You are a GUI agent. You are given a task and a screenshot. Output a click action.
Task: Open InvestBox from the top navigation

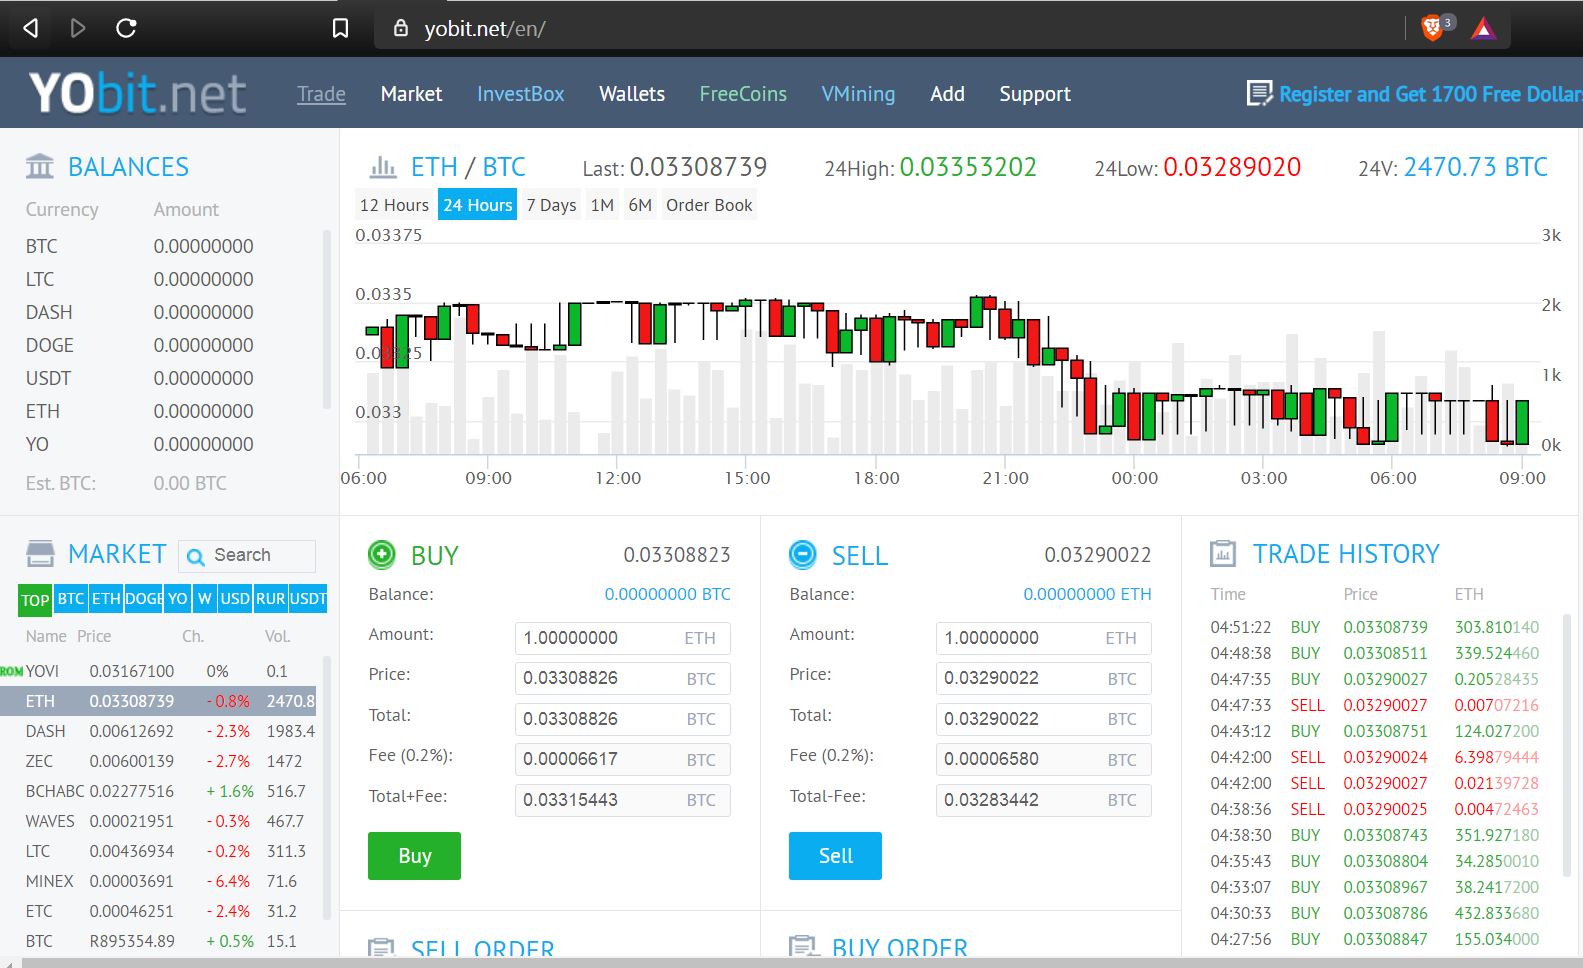click(520, 94)
